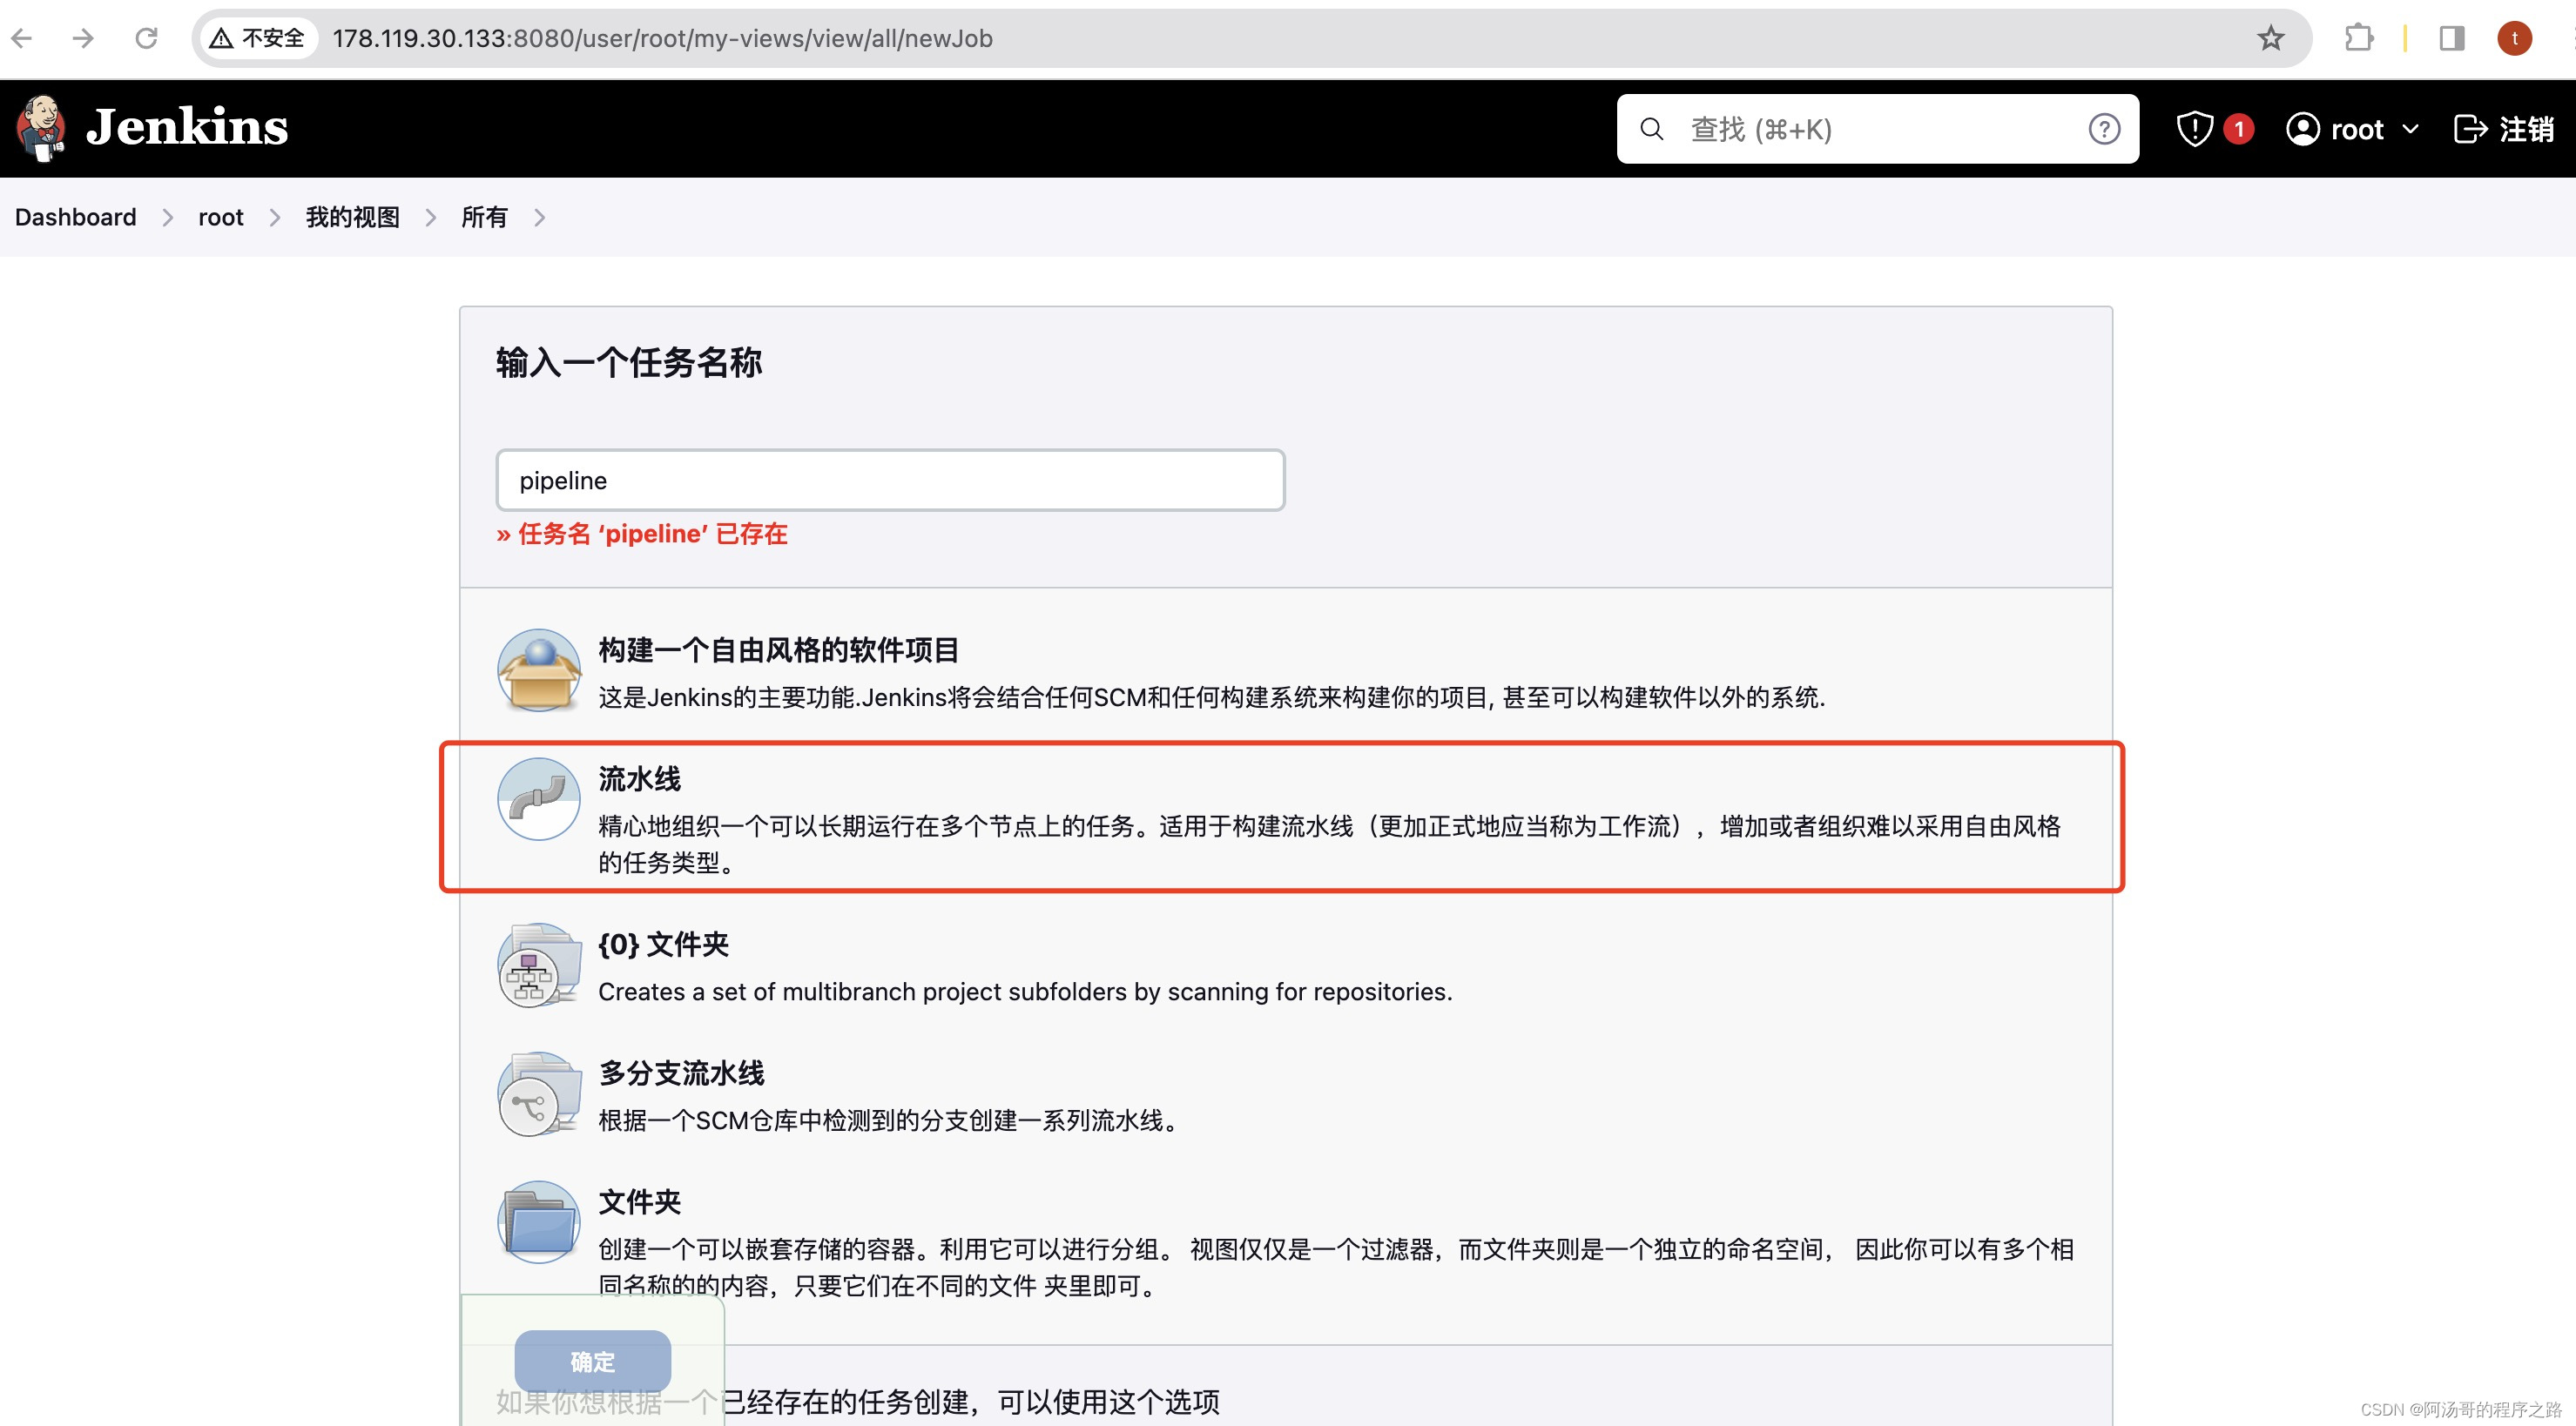Screen dimensions: 2576x1426
Task: Select the blue folder icon
Action: coord(539,1222)
